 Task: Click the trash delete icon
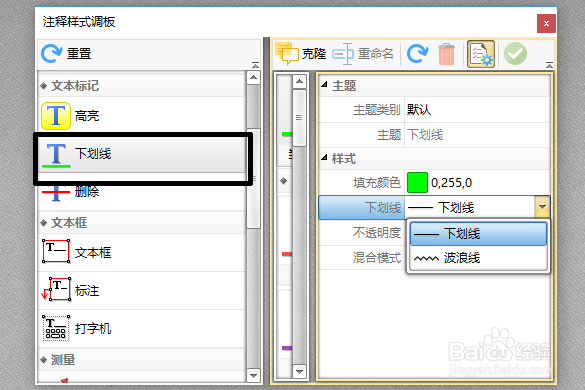[446, 54]
